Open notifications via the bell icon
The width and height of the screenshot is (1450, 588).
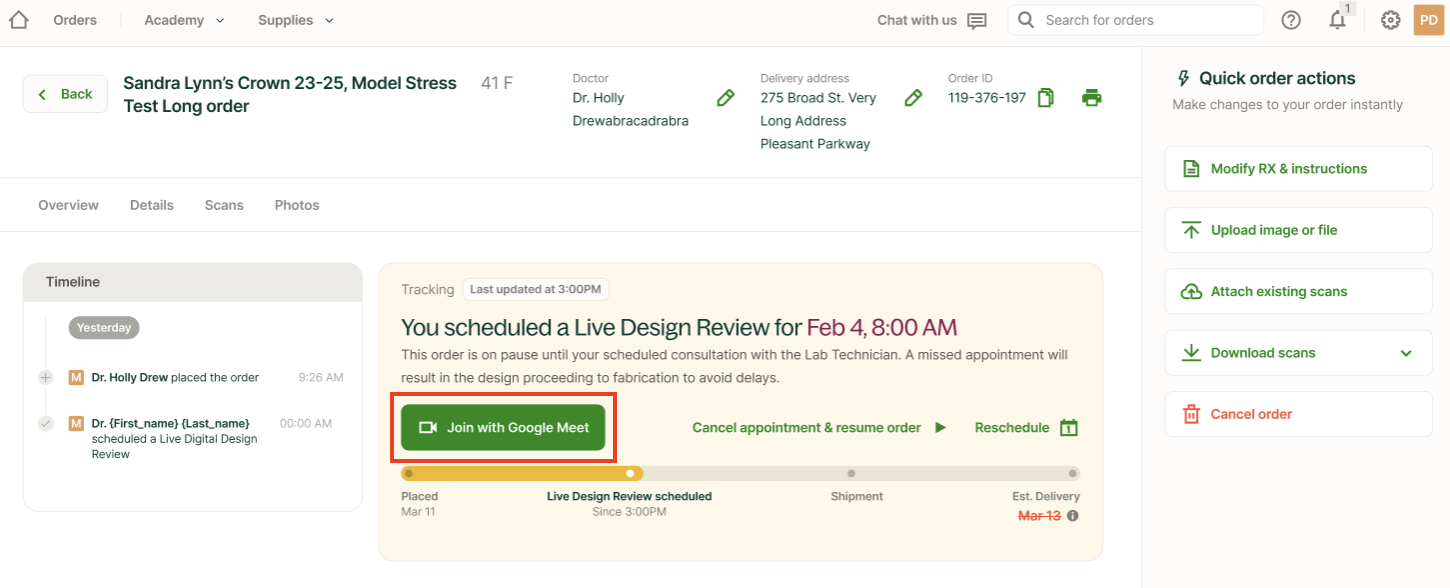click(x=1338, y=20)
